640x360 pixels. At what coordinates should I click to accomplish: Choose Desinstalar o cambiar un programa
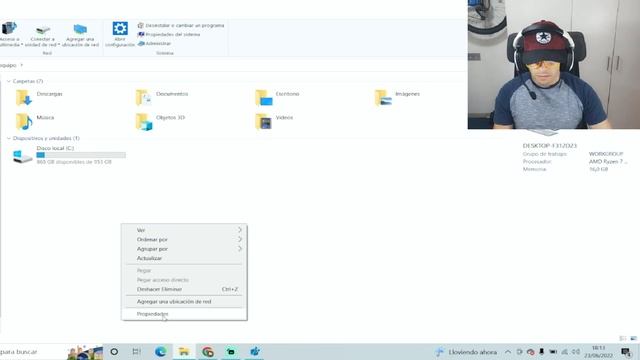181,25
